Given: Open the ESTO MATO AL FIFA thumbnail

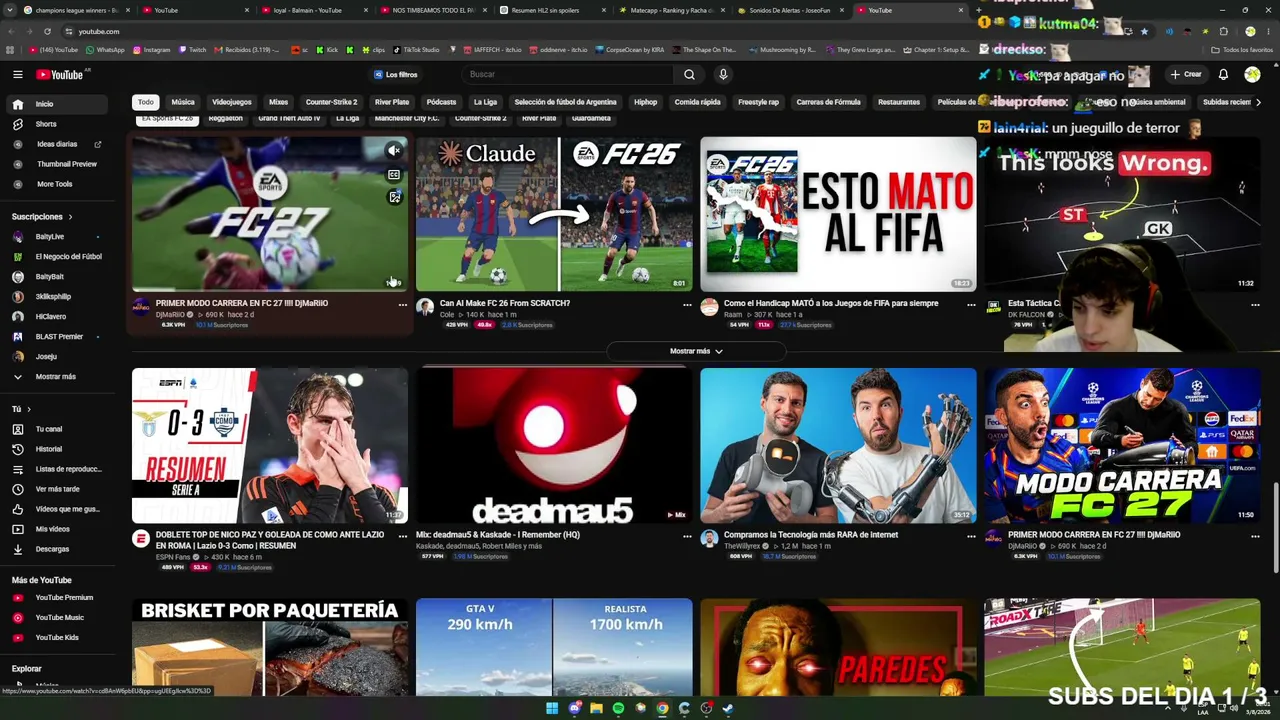Looking at the screenshot, I should (838, 214).
